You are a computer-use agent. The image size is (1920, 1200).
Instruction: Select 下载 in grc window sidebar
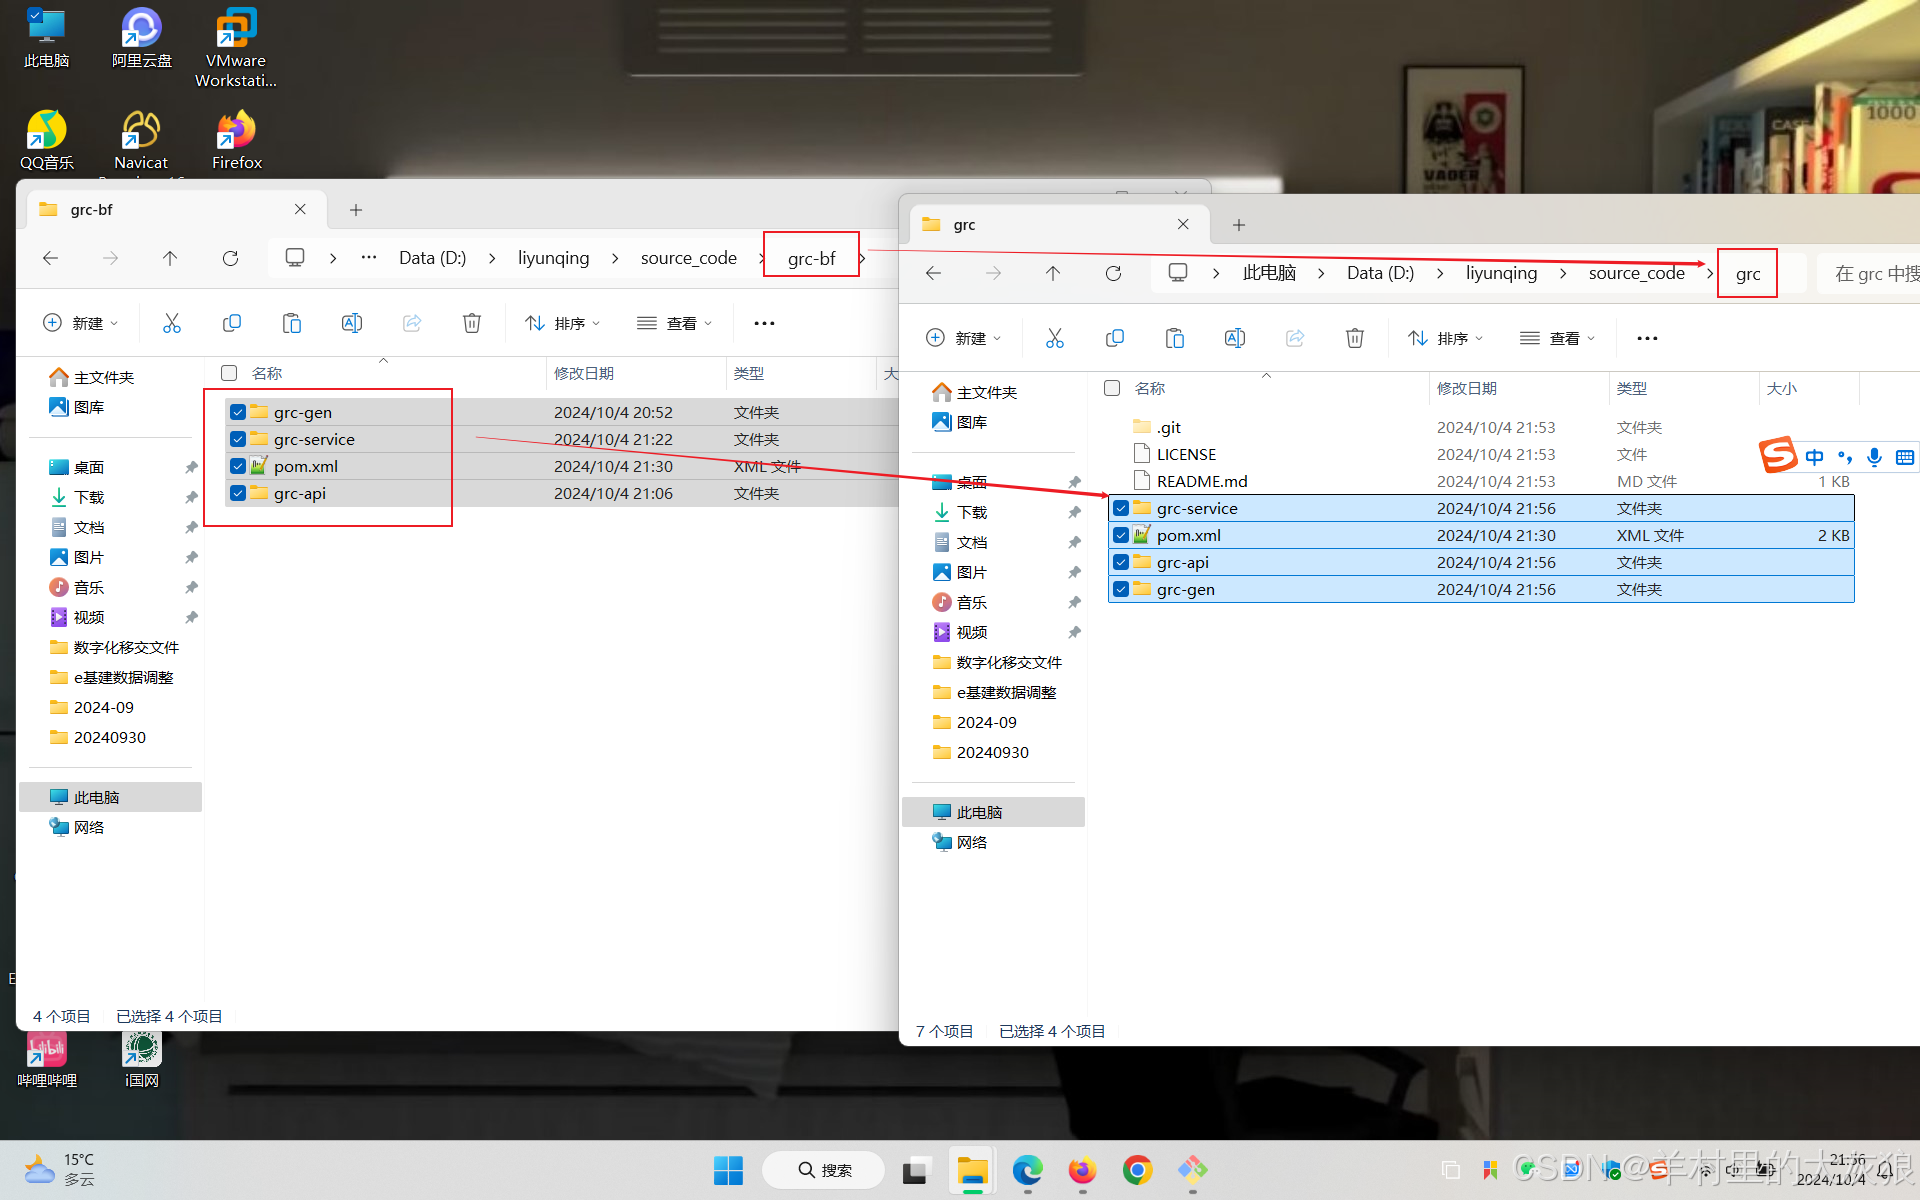971,512
